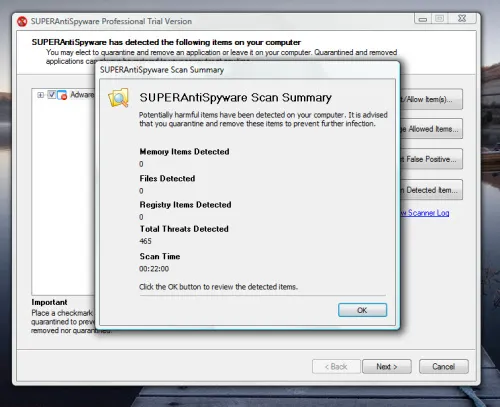
Task: Uncheck the Adware item checkbox
Action: [x=51, y=95]
